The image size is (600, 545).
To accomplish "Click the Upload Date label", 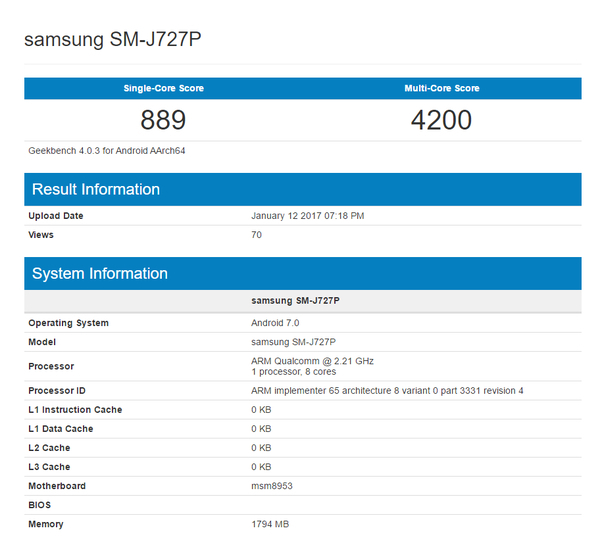I will [x=56, y=216].
